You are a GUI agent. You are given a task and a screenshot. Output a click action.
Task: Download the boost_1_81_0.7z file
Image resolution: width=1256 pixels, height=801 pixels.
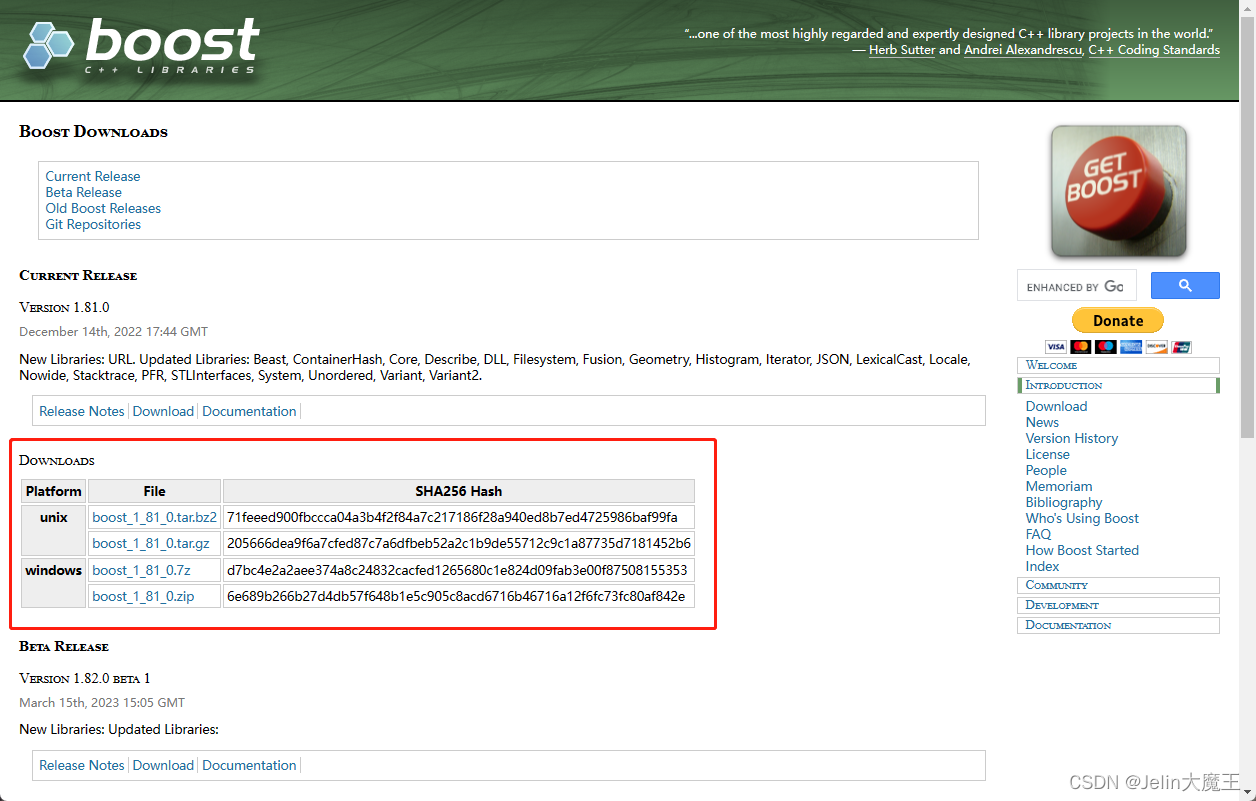tap(141, 570)
